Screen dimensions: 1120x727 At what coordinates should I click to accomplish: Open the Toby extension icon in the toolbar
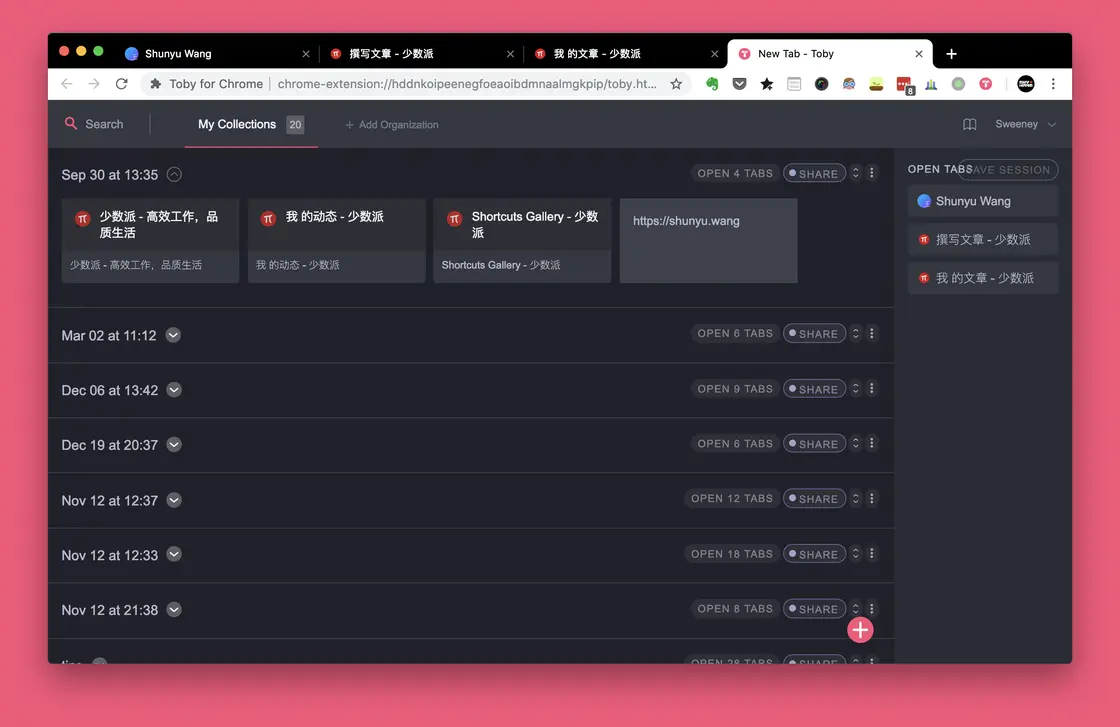[985, 84]
